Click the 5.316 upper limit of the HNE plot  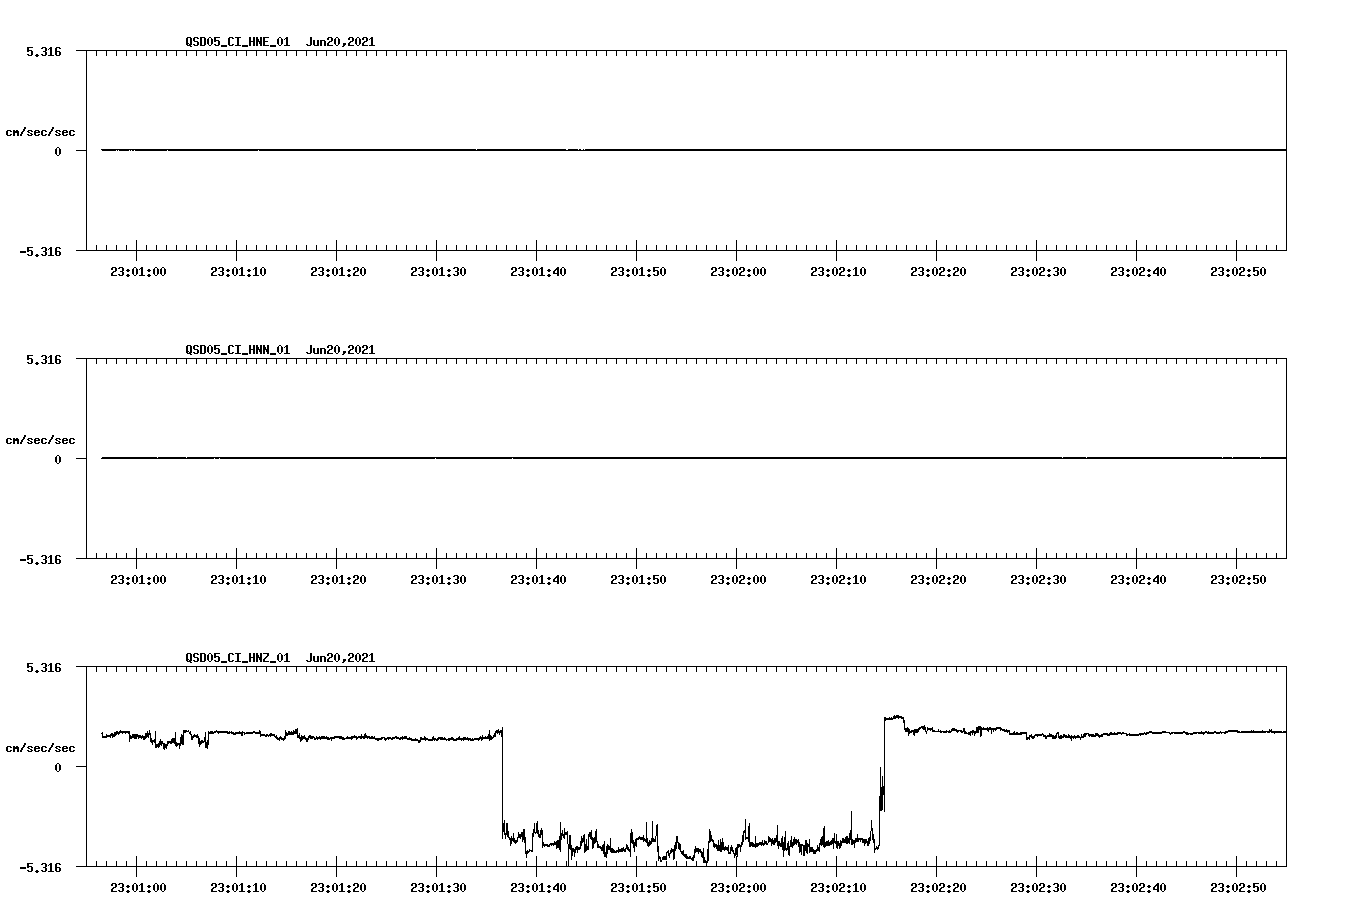pos(44,51)
